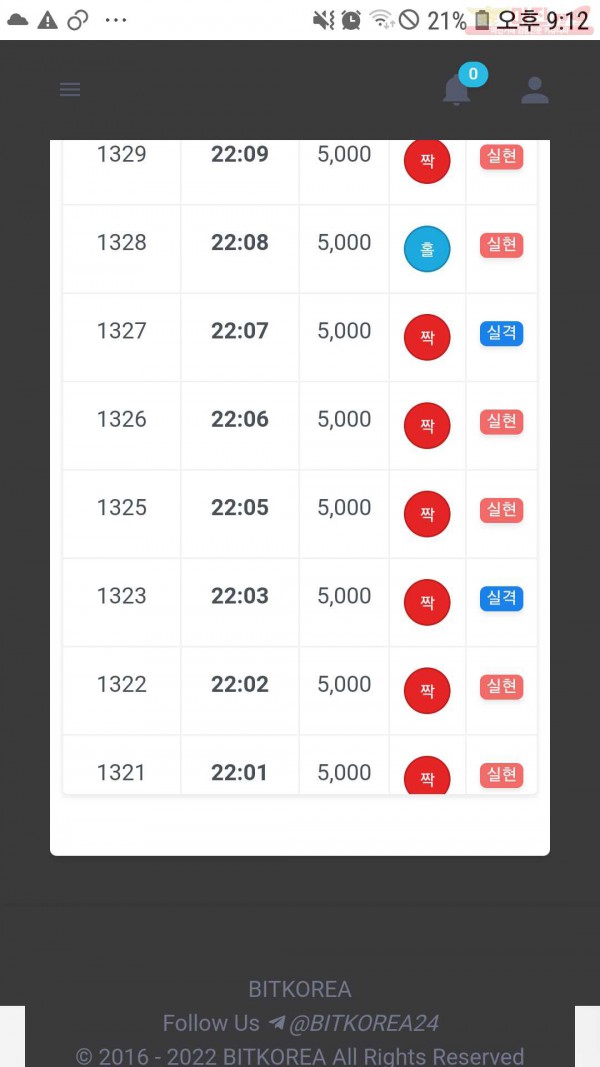Tap the Wi-Fi icon in status bar
The width and height of the screenshot is (600, 1067).
click(x=381, y=20)
